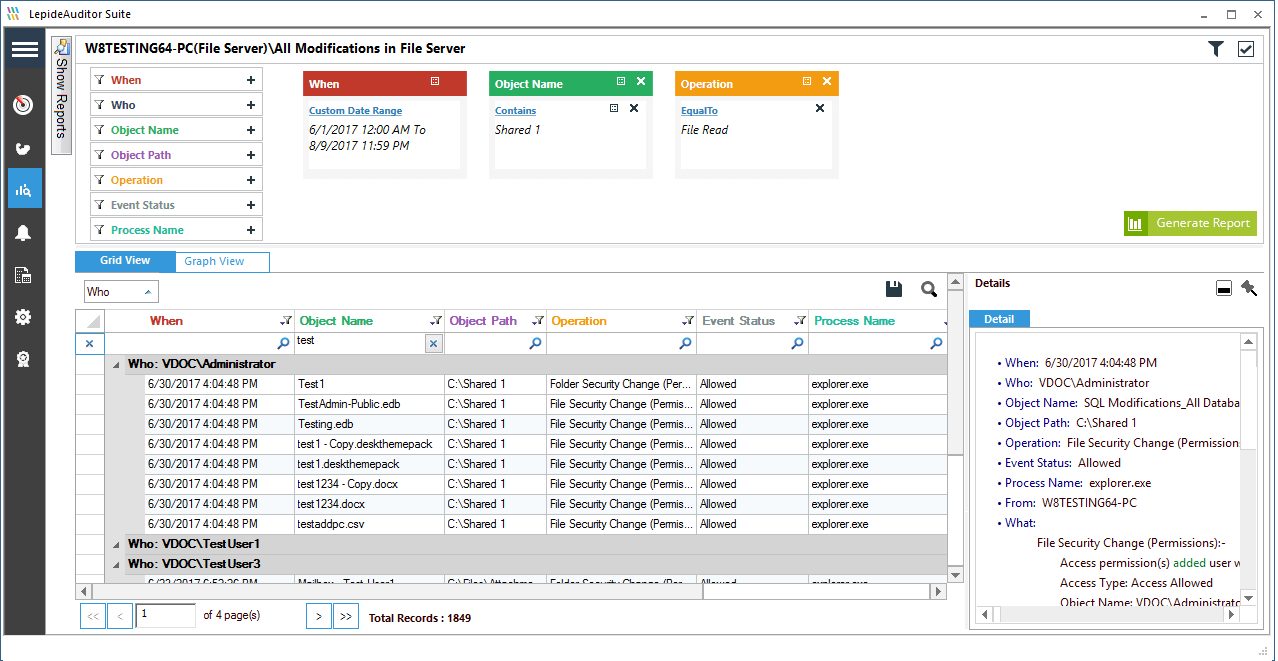
Task: Add the Who filter with its plus
Action: pyautogui.click(x=251, y=105)
